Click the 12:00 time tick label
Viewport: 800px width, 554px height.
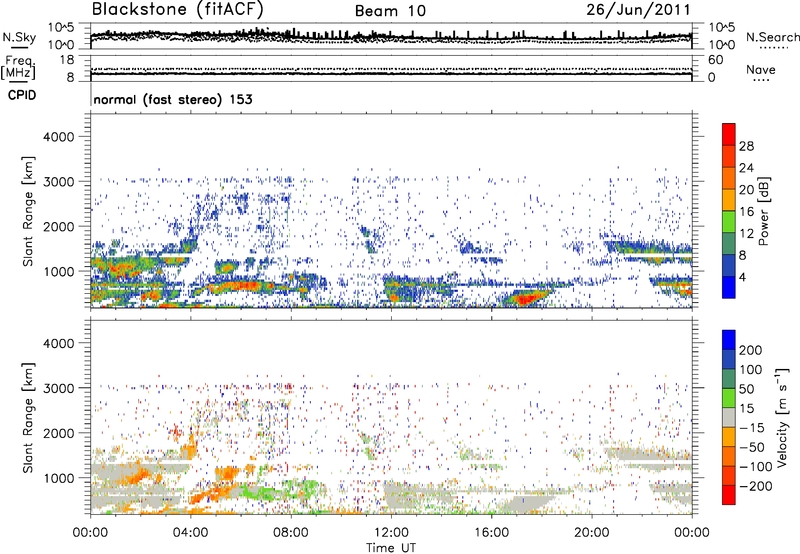pos(391,533)
